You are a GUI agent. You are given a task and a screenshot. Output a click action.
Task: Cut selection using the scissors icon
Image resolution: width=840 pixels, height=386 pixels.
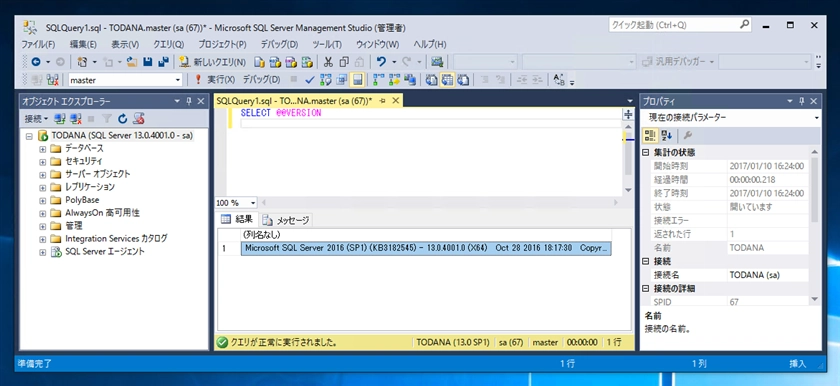(328, 62)
